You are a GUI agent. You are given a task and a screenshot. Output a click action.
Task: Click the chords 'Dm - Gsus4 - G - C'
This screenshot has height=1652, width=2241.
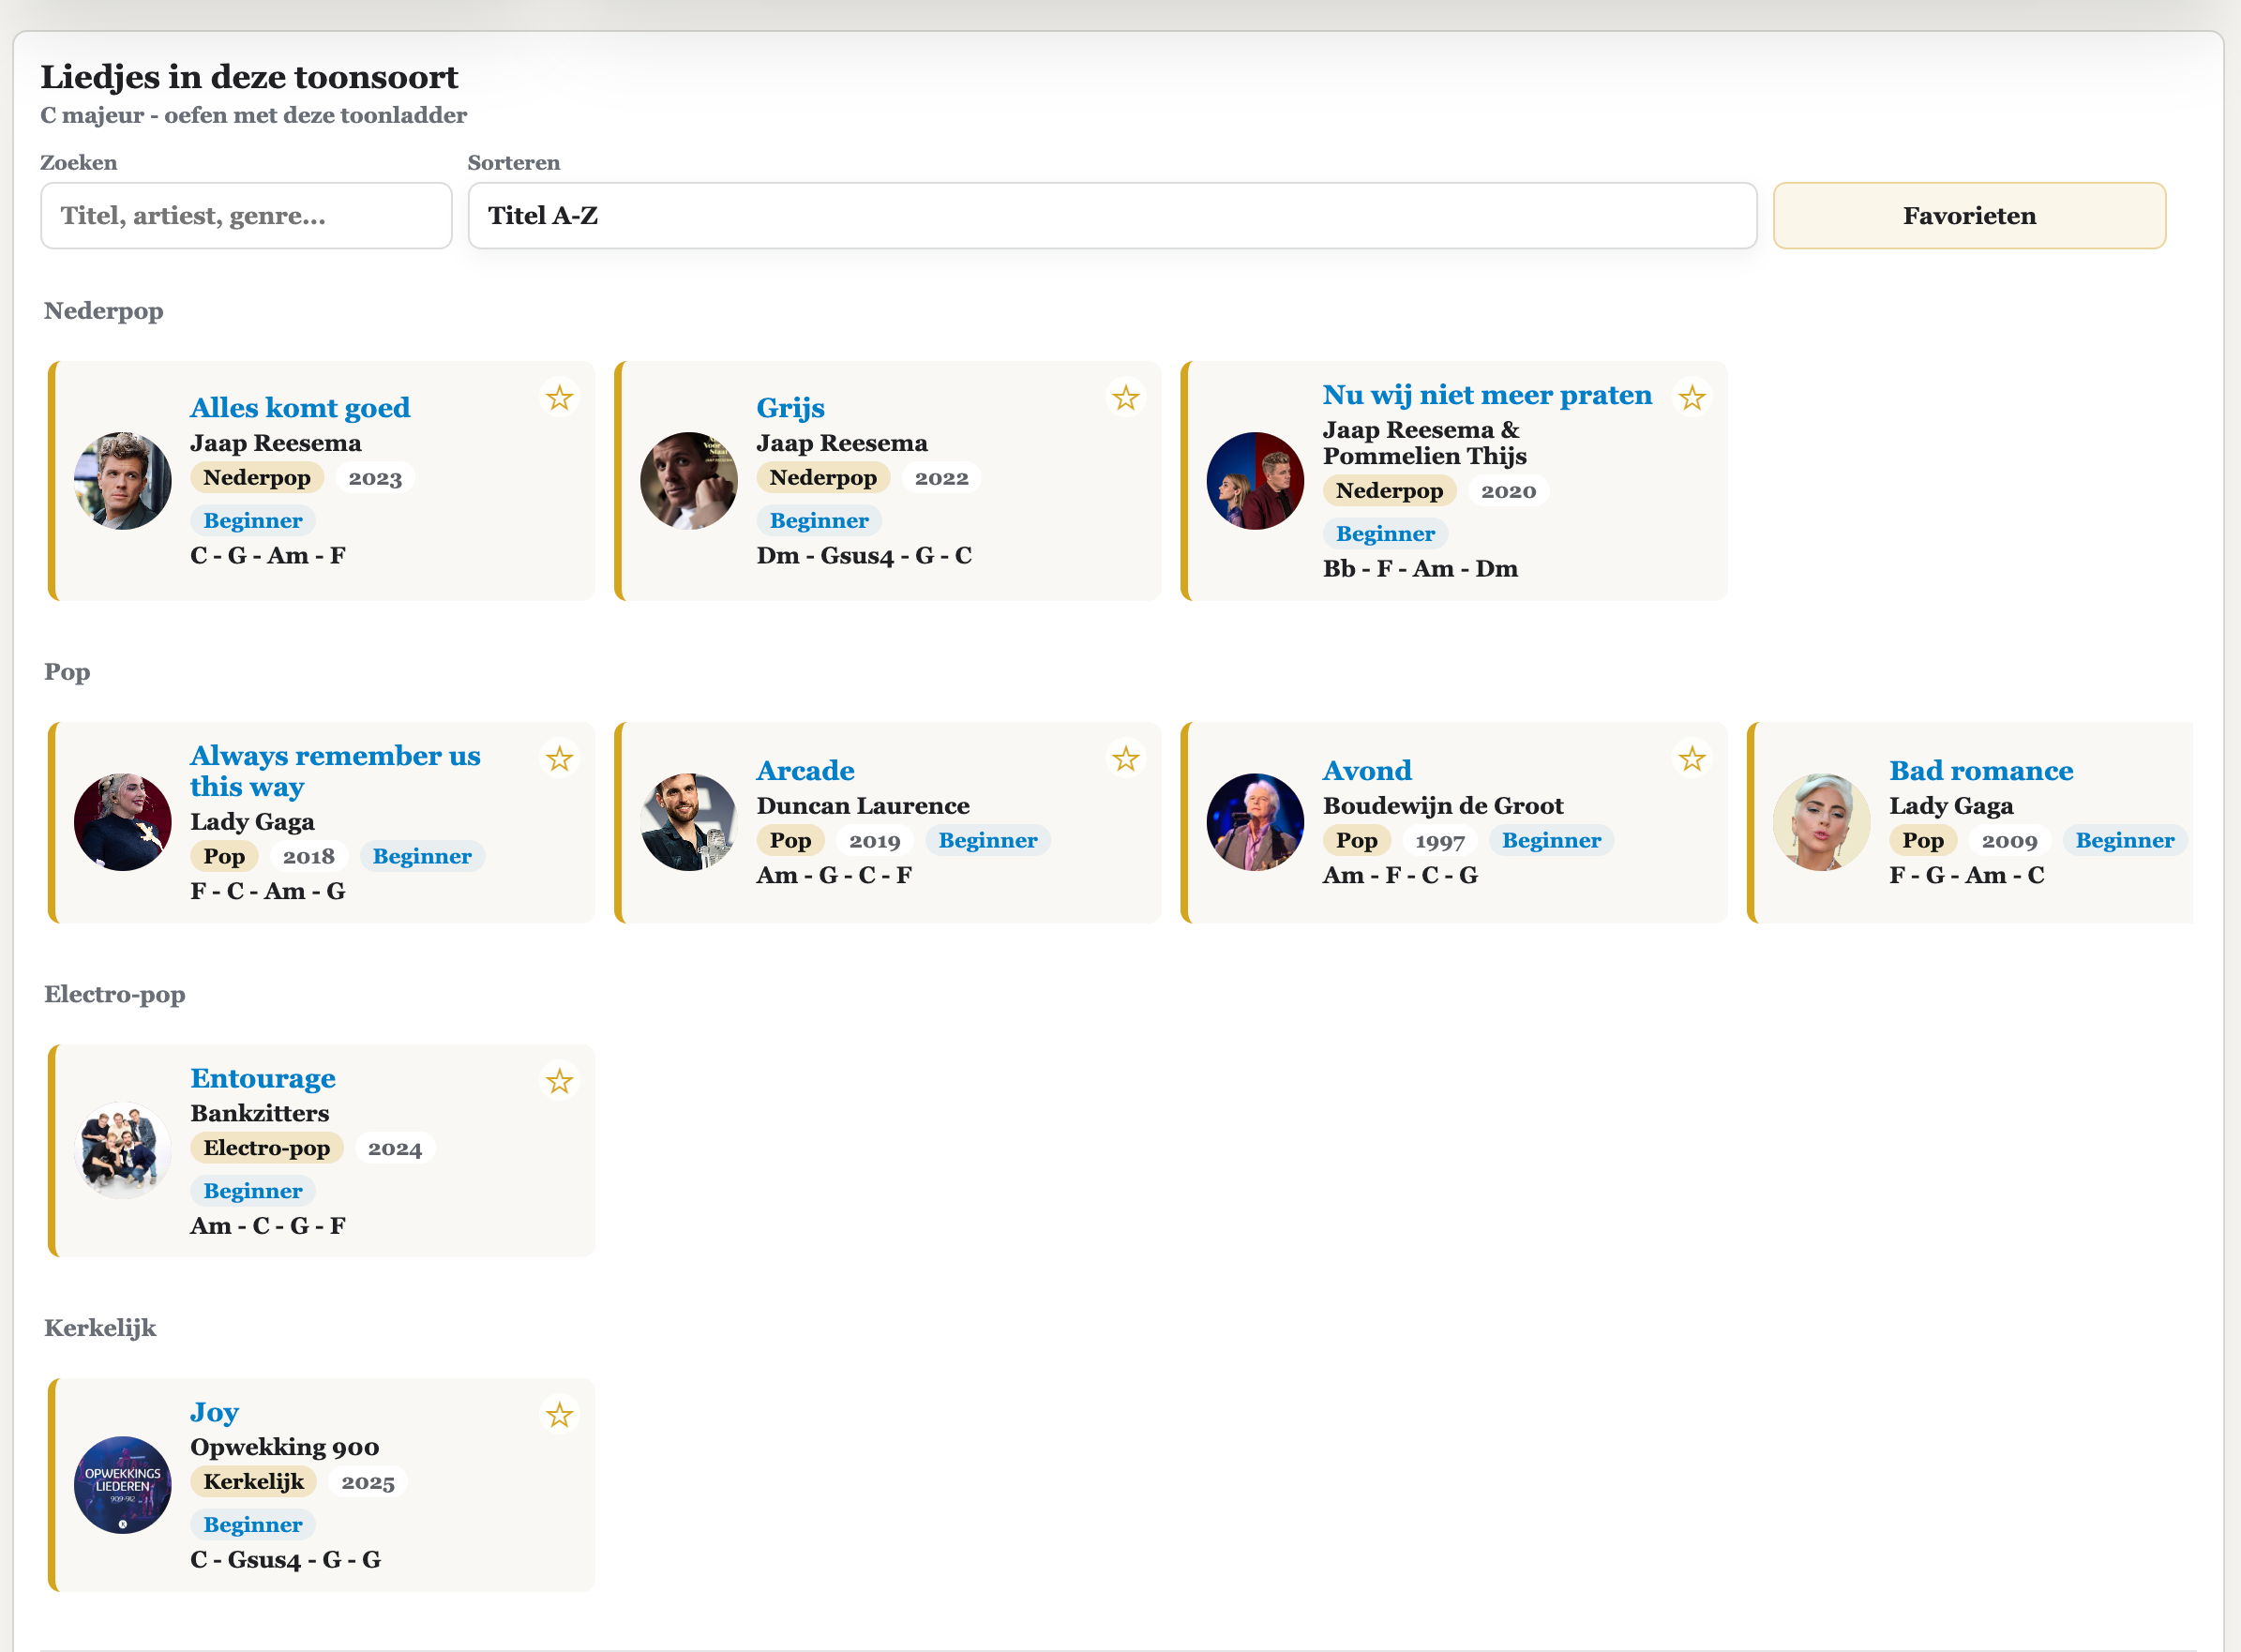tap(864, 556)
